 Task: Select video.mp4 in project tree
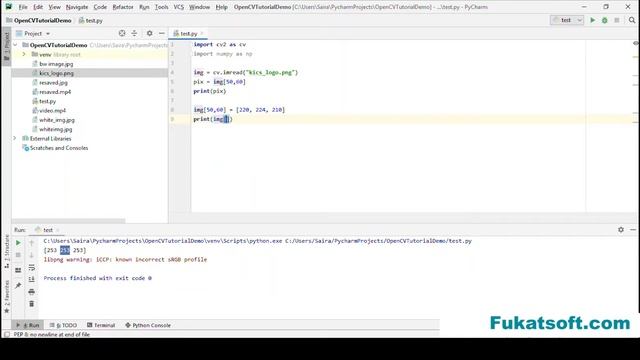point(52,111)
